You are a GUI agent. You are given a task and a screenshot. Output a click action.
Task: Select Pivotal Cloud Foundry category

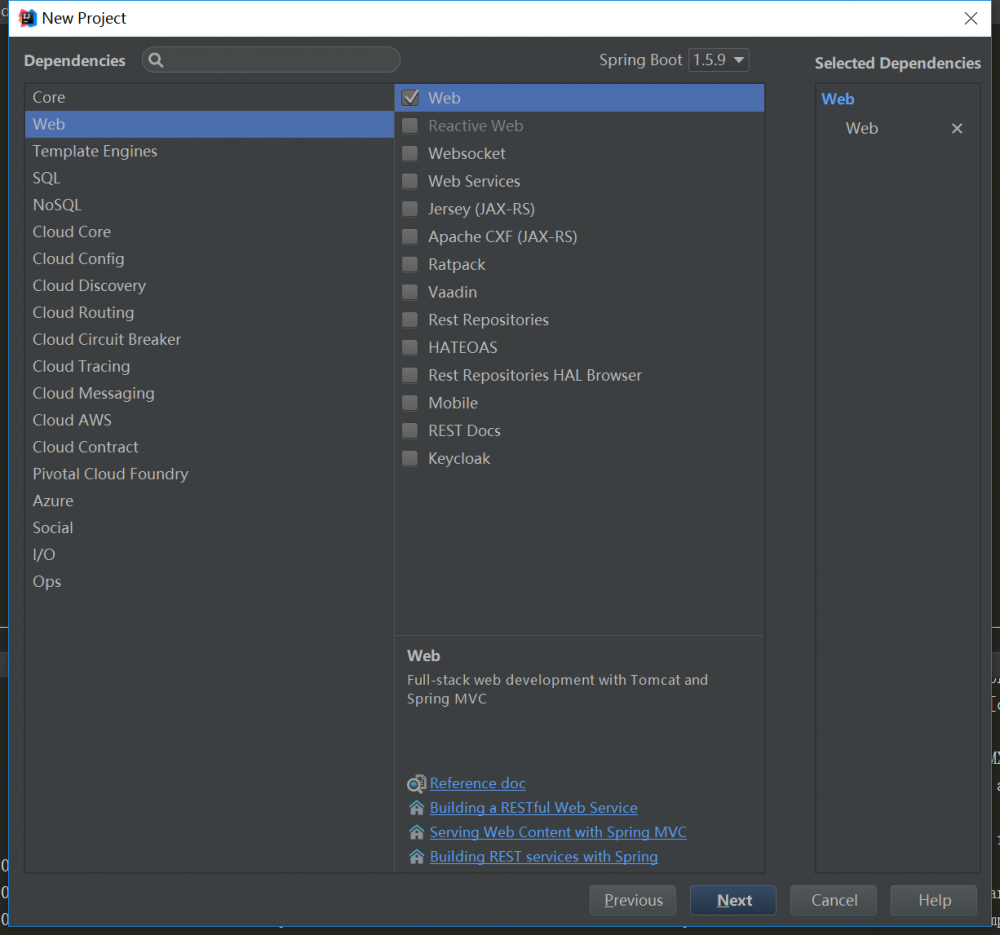click(209, 474)
